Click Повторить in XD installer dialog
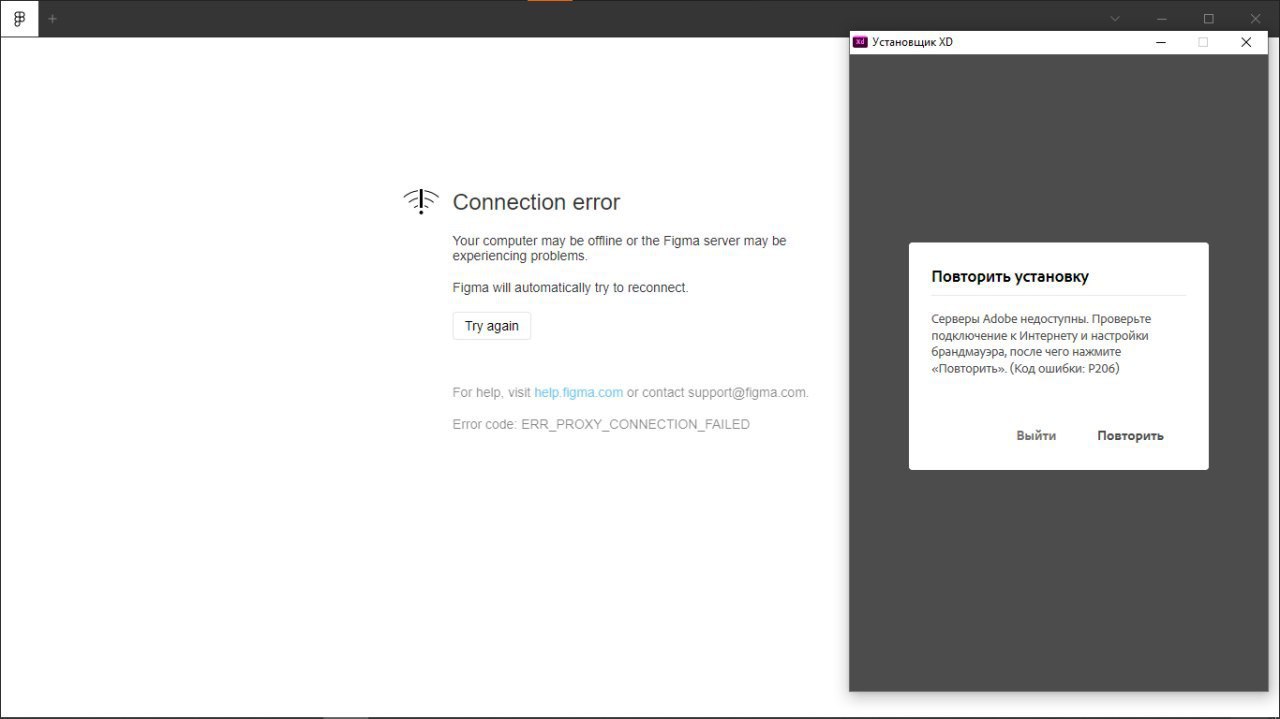Image resolution: width=1280 pixels, height=719 pixels. [x=1130, y=435]
